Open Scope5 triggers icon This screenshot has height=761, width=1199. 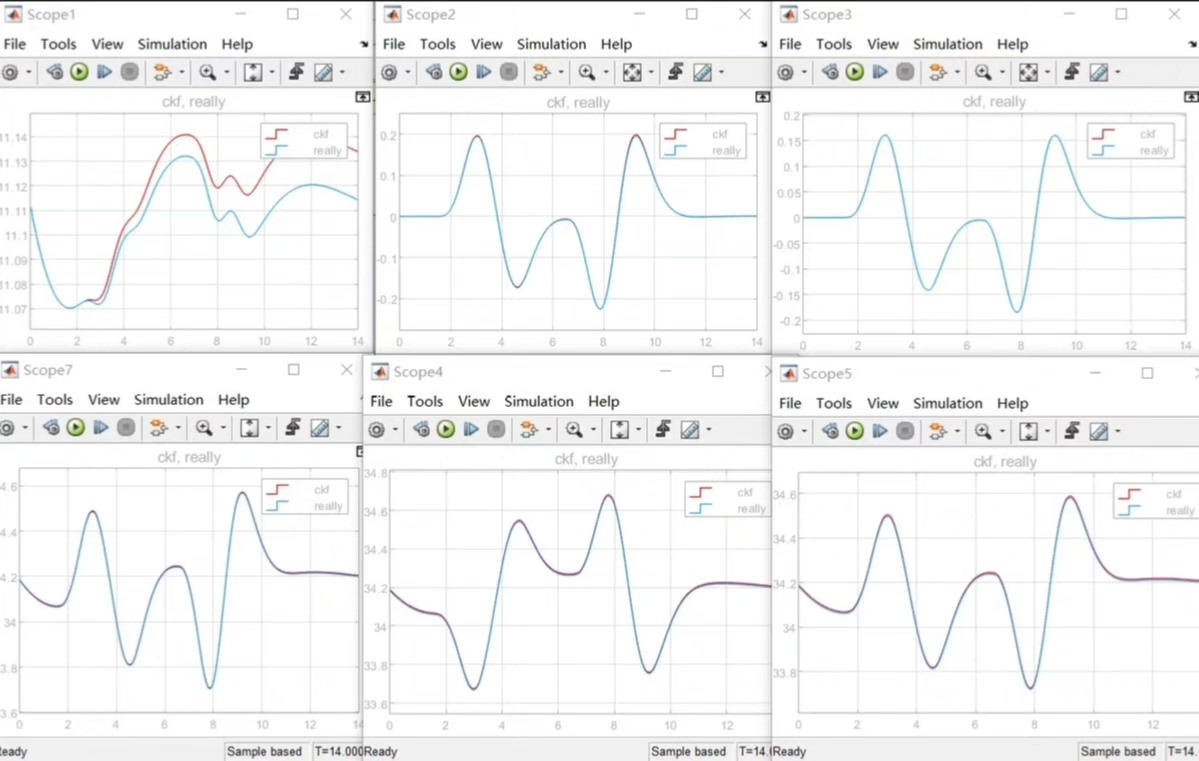(x=1072, y=431)
